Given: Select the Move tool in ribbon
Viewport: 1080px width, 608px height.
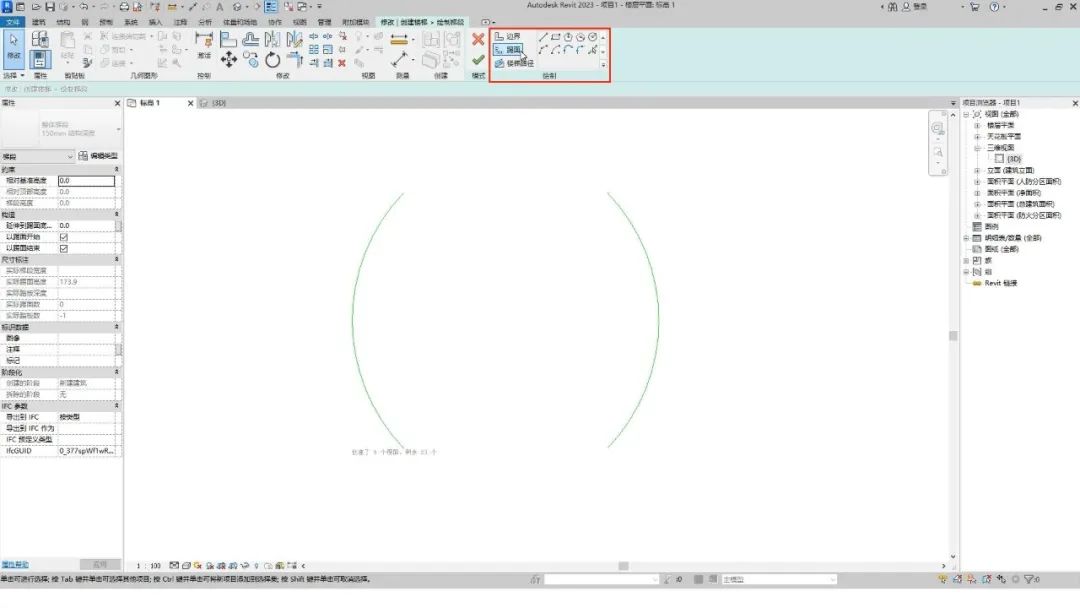Looking at the screenshot, I should 229,60.
